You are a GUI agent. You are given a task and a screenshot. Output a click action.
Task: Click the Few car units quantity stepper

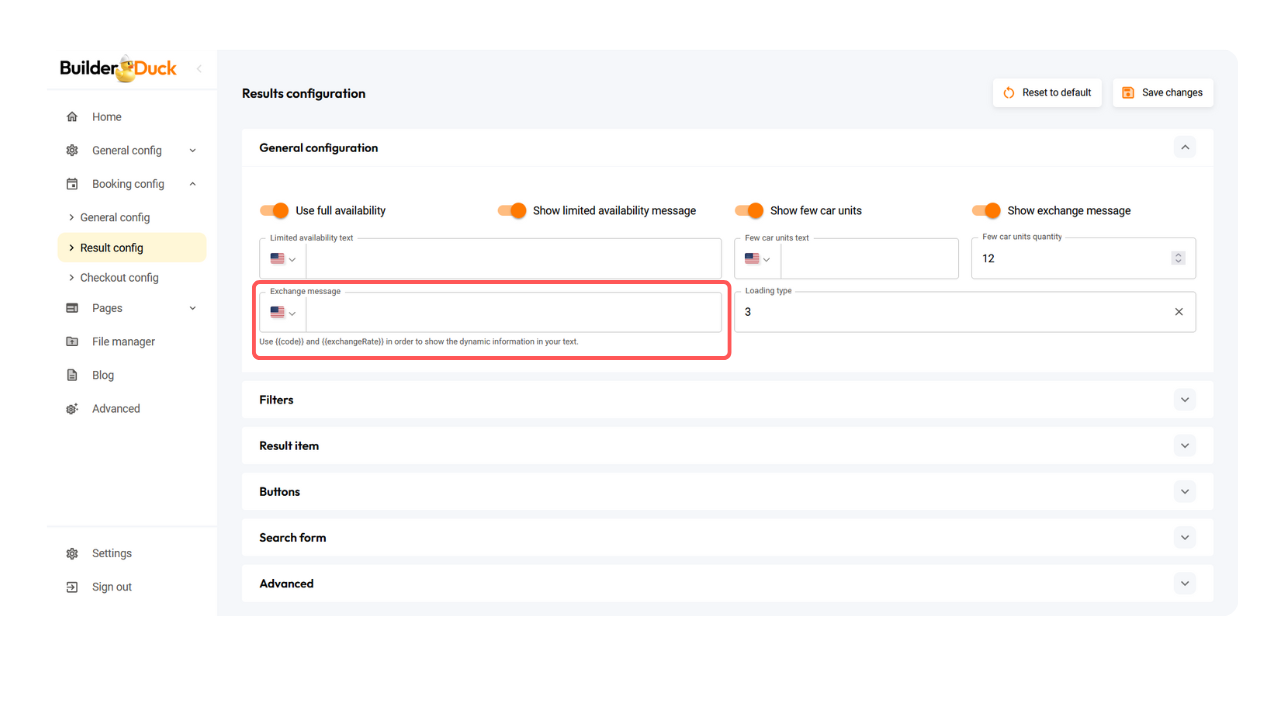(x=1178, y=258)
